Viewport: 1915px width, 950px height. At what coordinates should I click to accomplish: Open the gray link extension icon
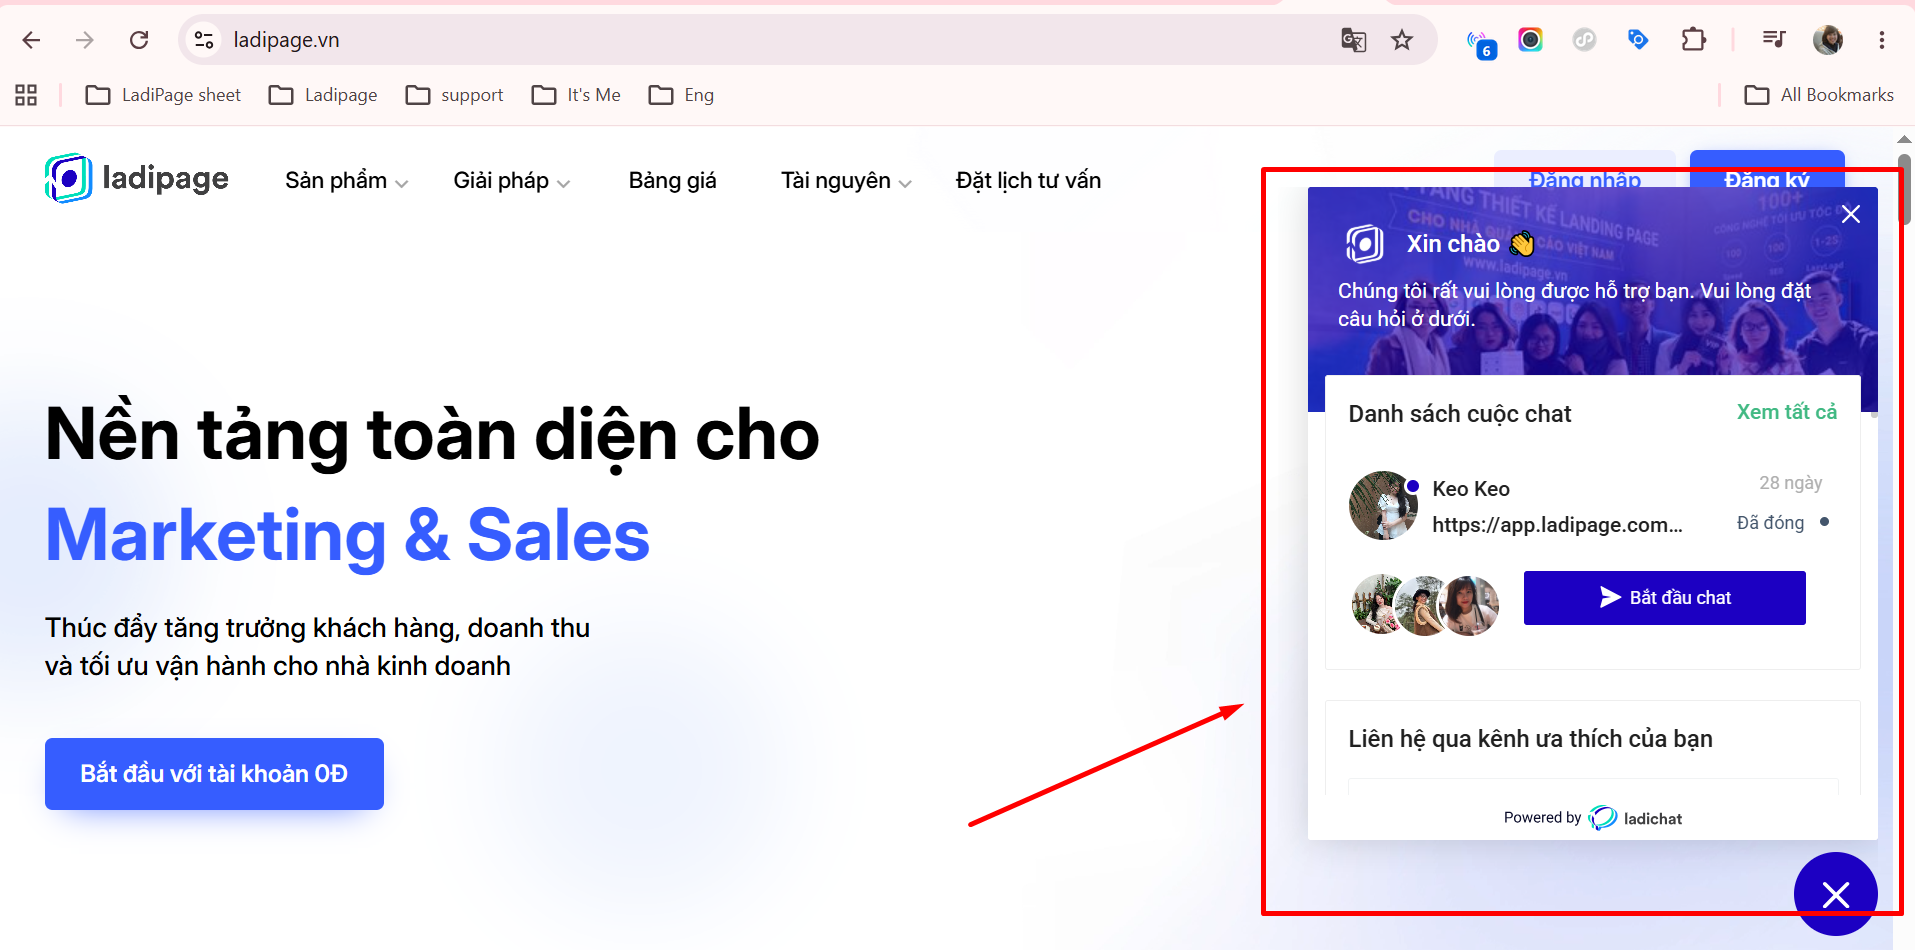coord(1584,40)
